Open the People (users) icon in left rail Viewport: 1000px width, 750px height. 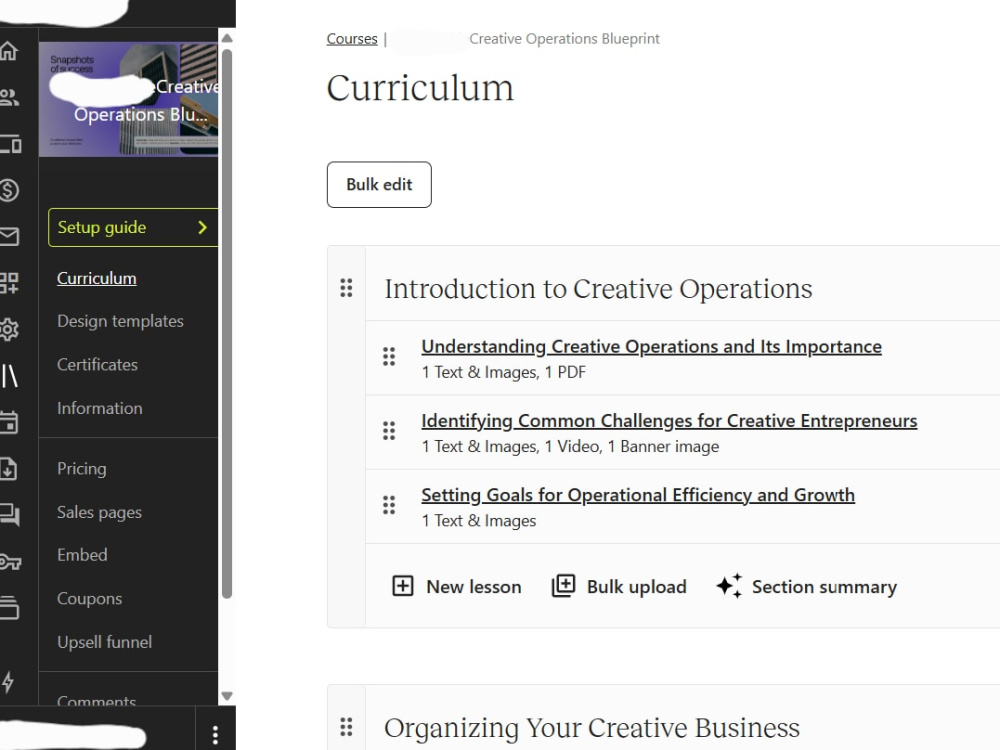tap(9, 97)
